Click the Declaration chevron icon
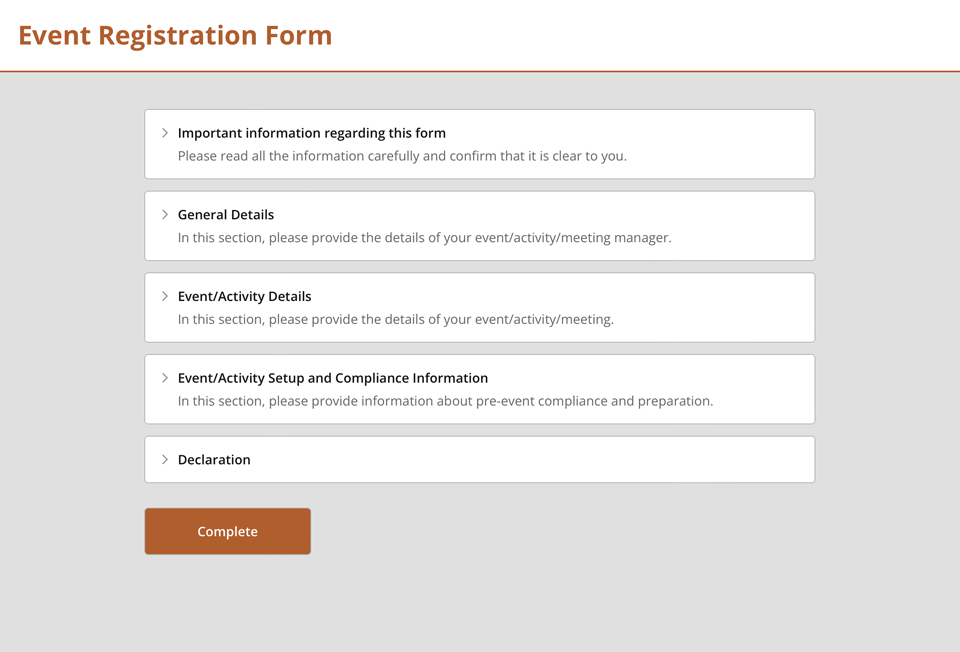The image size is (960, 652). 165,460
